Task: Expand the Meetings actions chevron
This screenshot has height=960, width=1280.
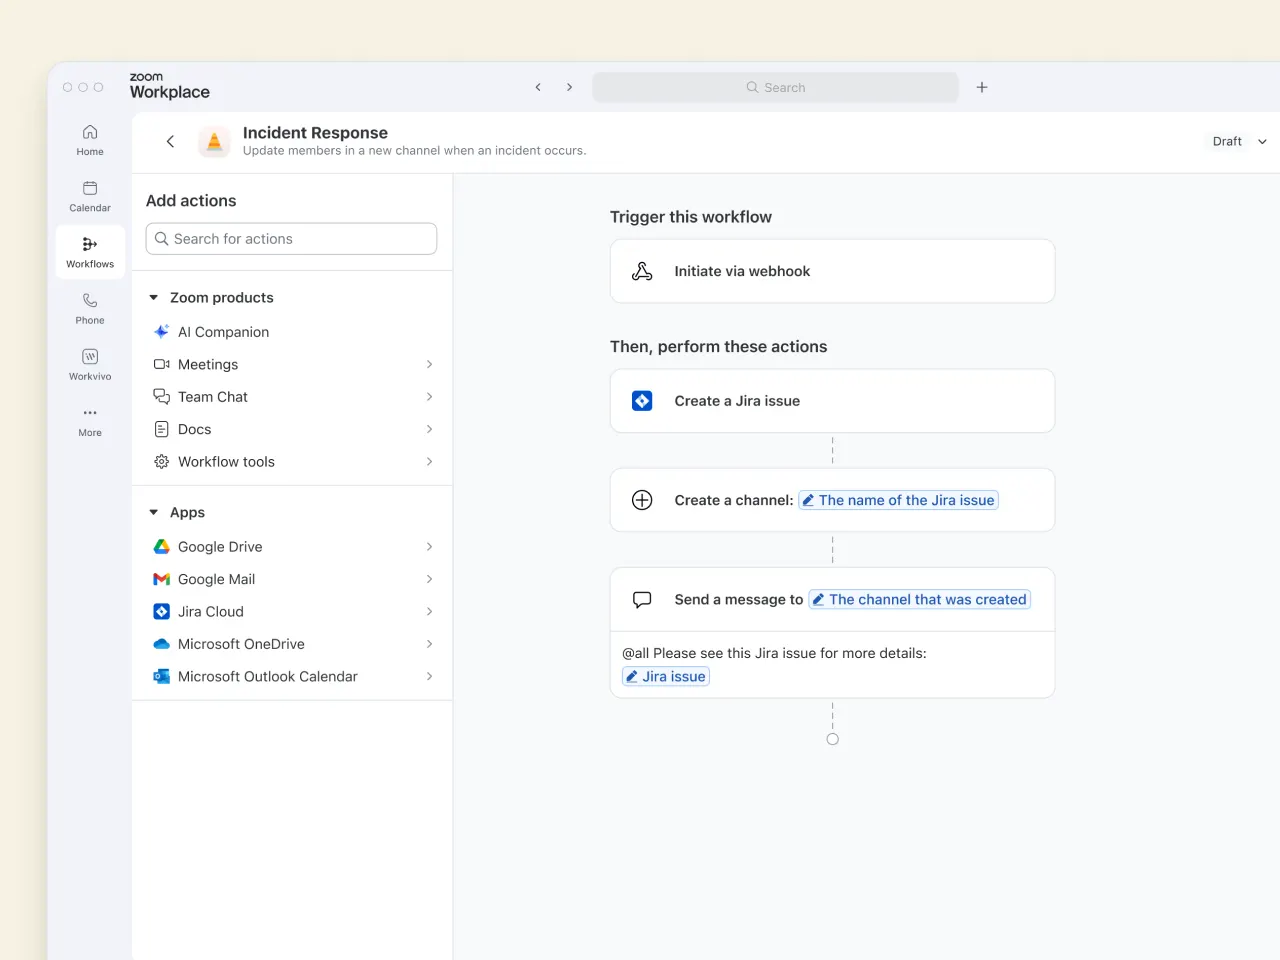Action: point(429,364)
